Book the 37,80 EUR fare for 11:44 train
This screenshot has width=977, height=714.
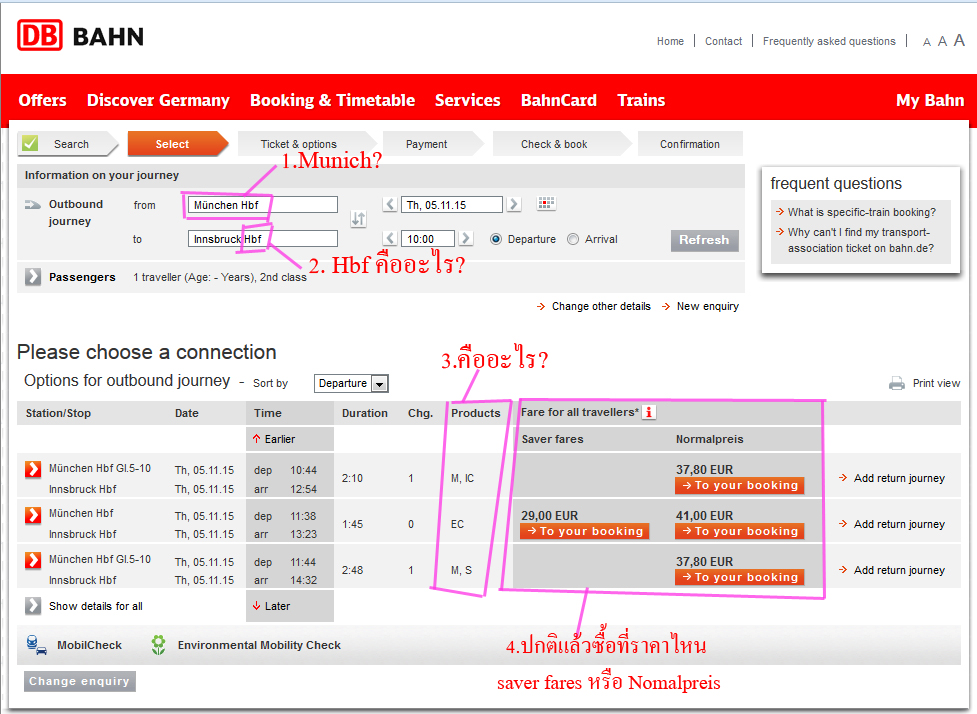coord(740,578)
